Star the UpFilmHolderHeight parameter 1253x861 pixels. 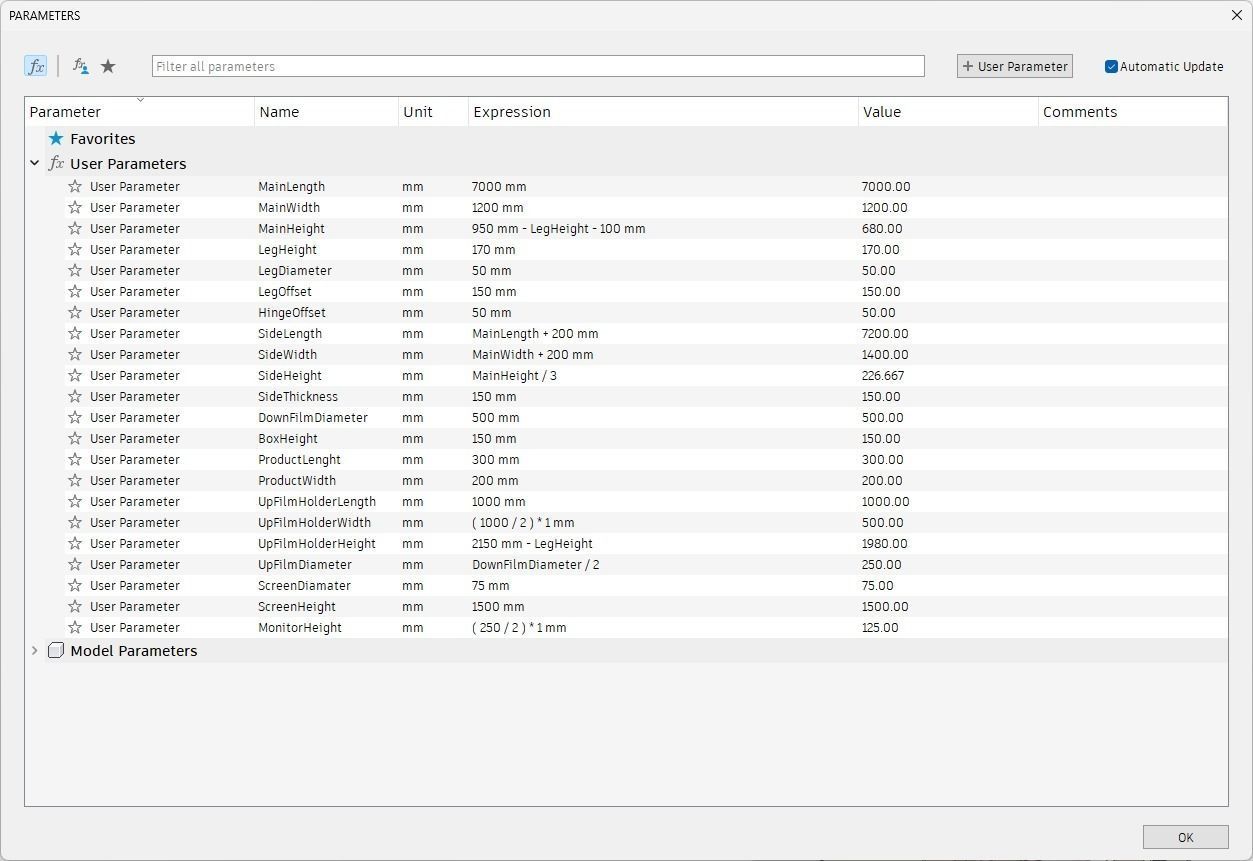pyautogui.click(x=75, y=543)
